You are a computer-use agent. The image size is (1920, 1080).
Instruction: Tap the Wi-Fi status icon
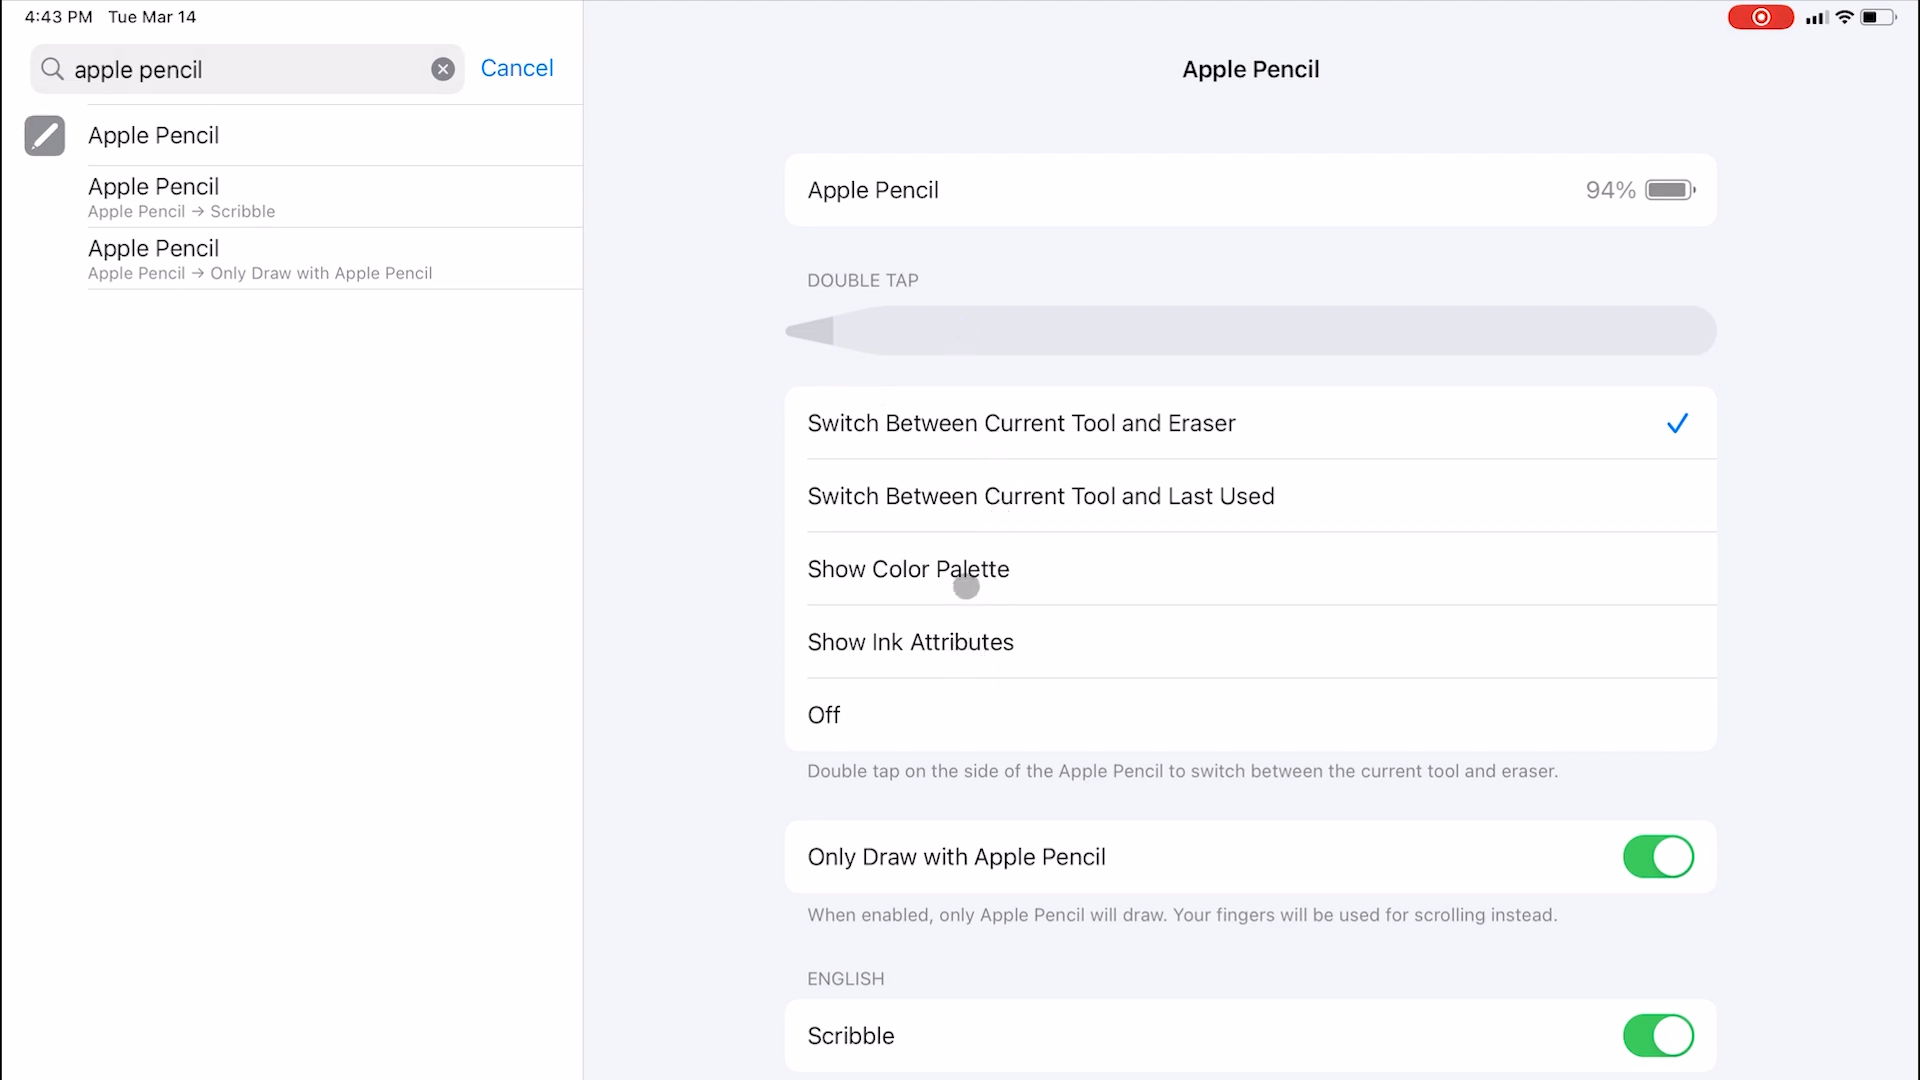tap(1845, 17)
